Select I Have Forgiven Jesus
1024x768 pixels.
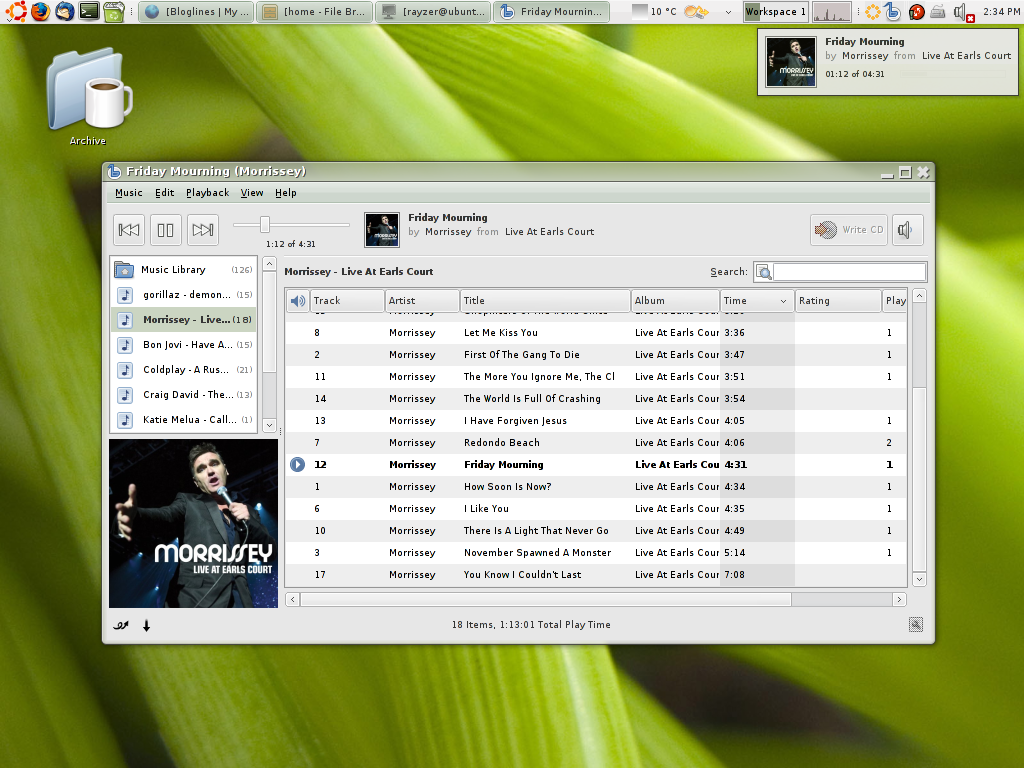[x=596, y=421]
